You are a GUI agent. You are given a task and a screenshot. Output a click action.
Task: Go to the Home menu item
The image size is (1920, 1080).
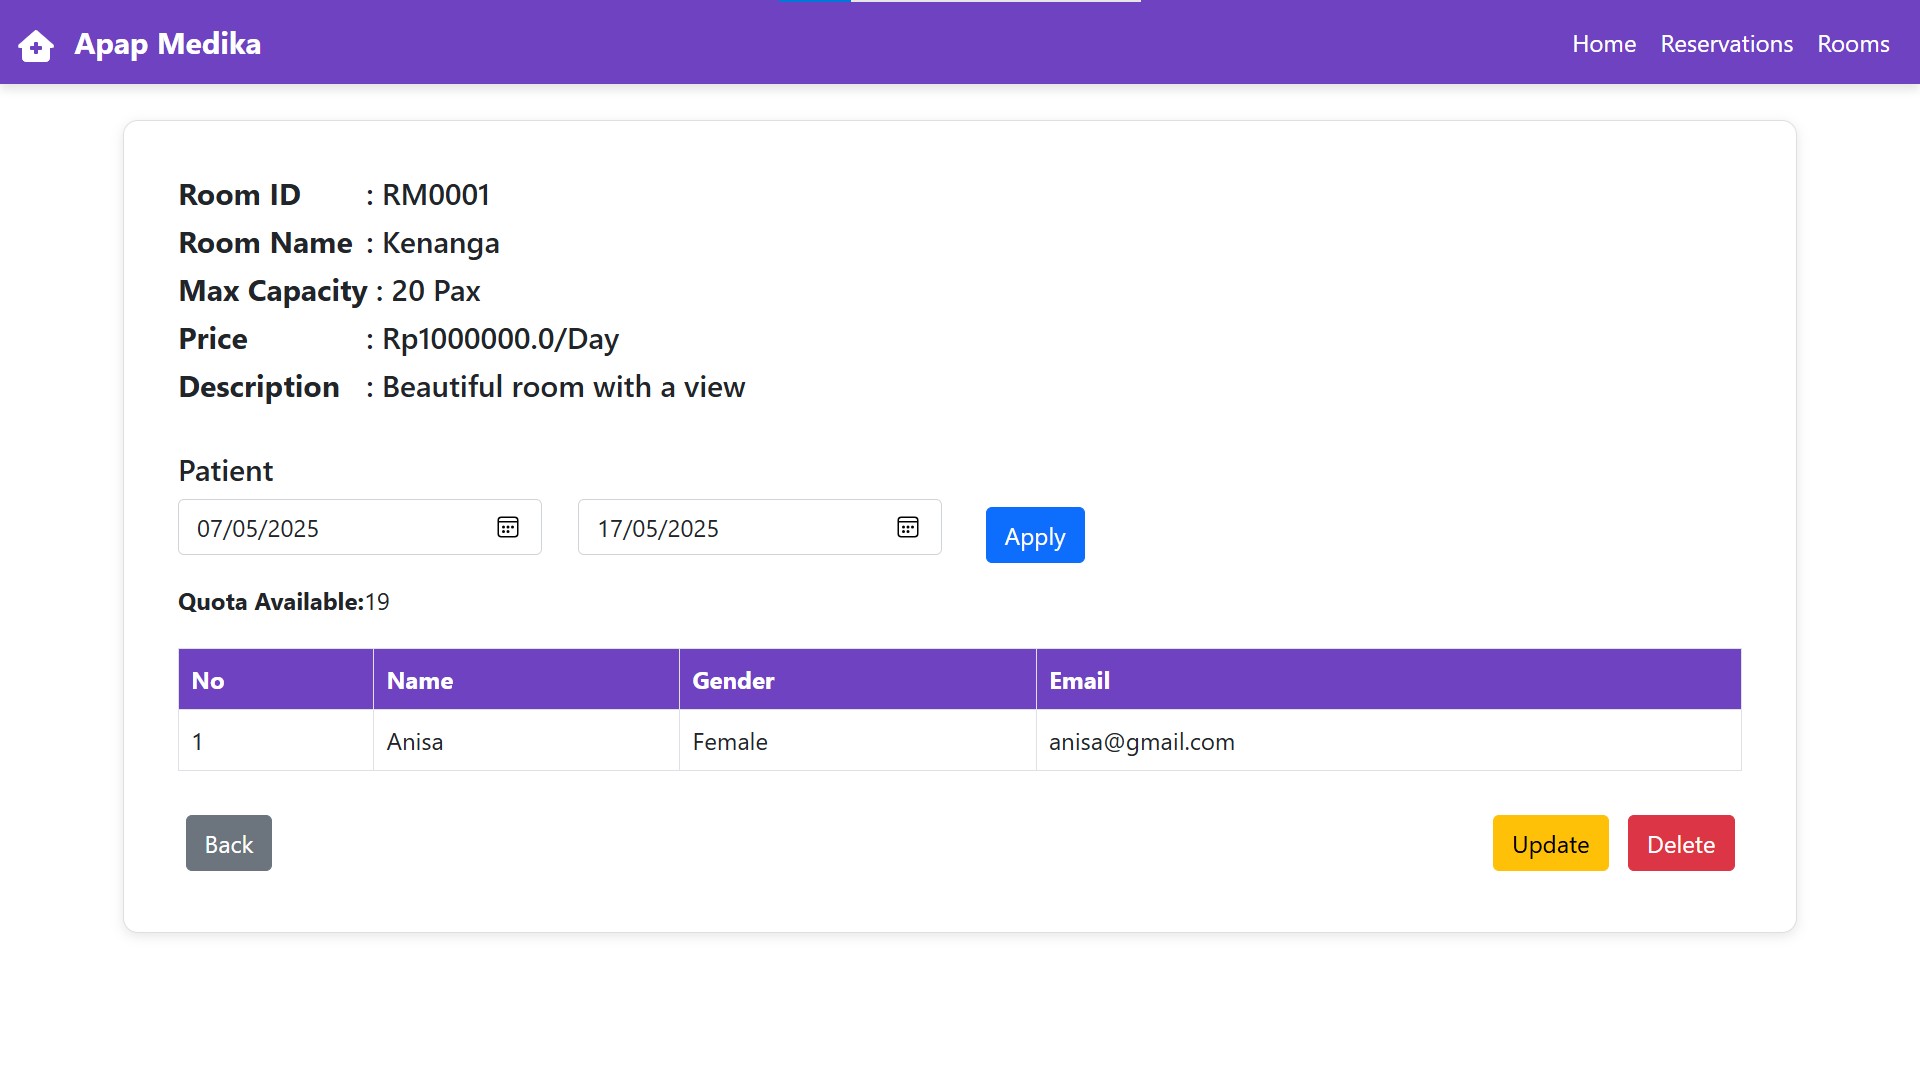(x=1603, y=44)
